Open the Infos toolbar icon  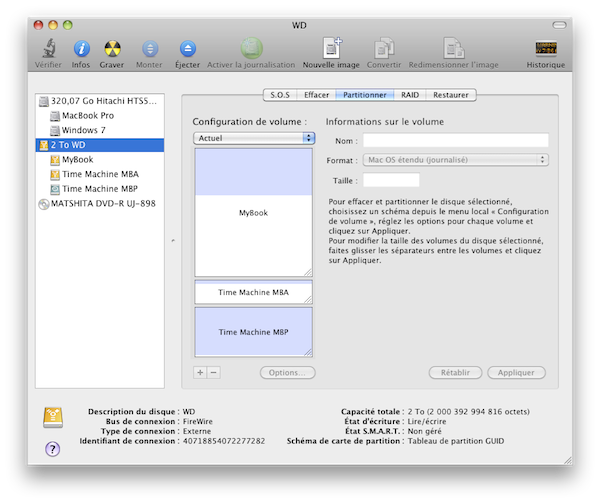82,49
